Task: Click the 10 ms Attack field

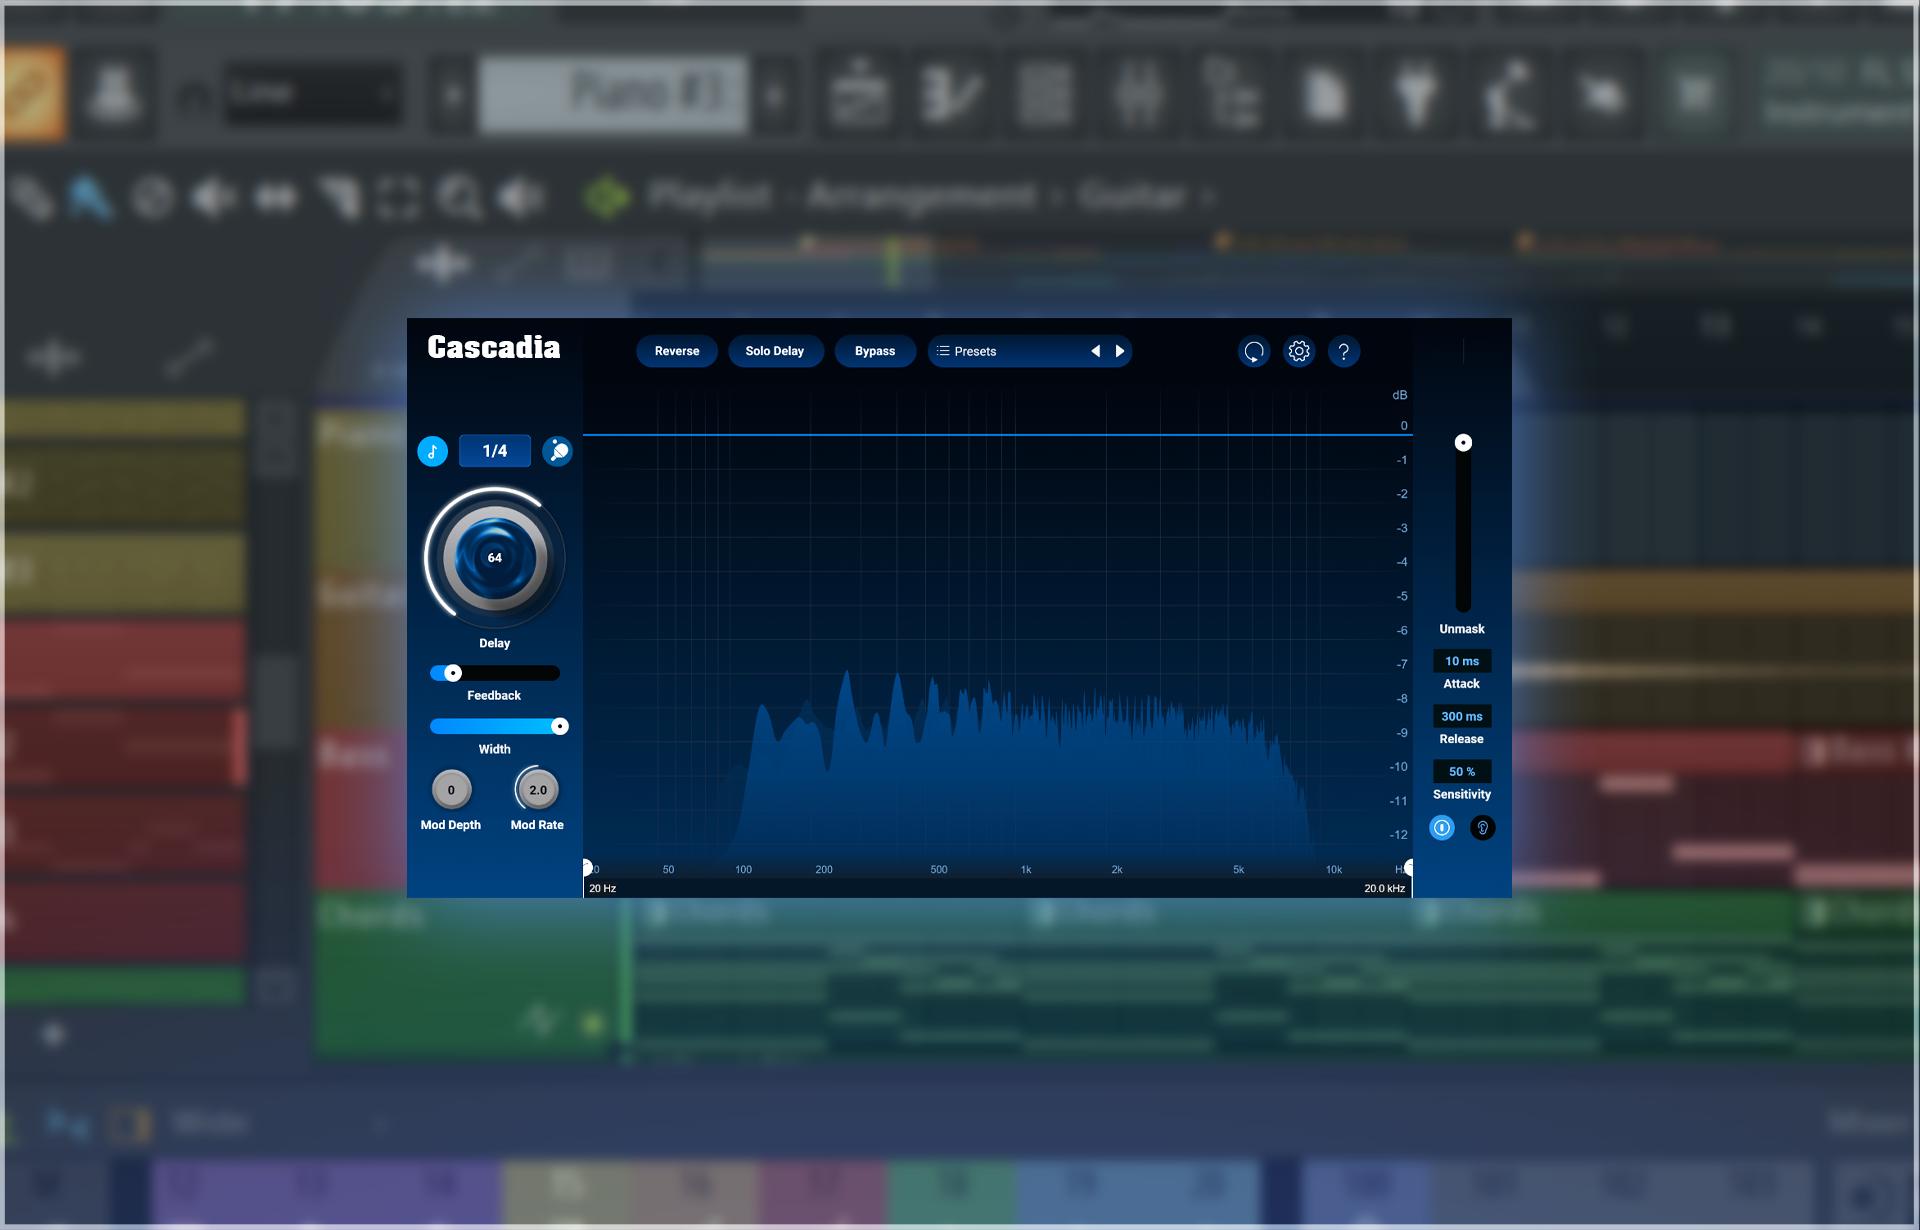Action: 1462,661
